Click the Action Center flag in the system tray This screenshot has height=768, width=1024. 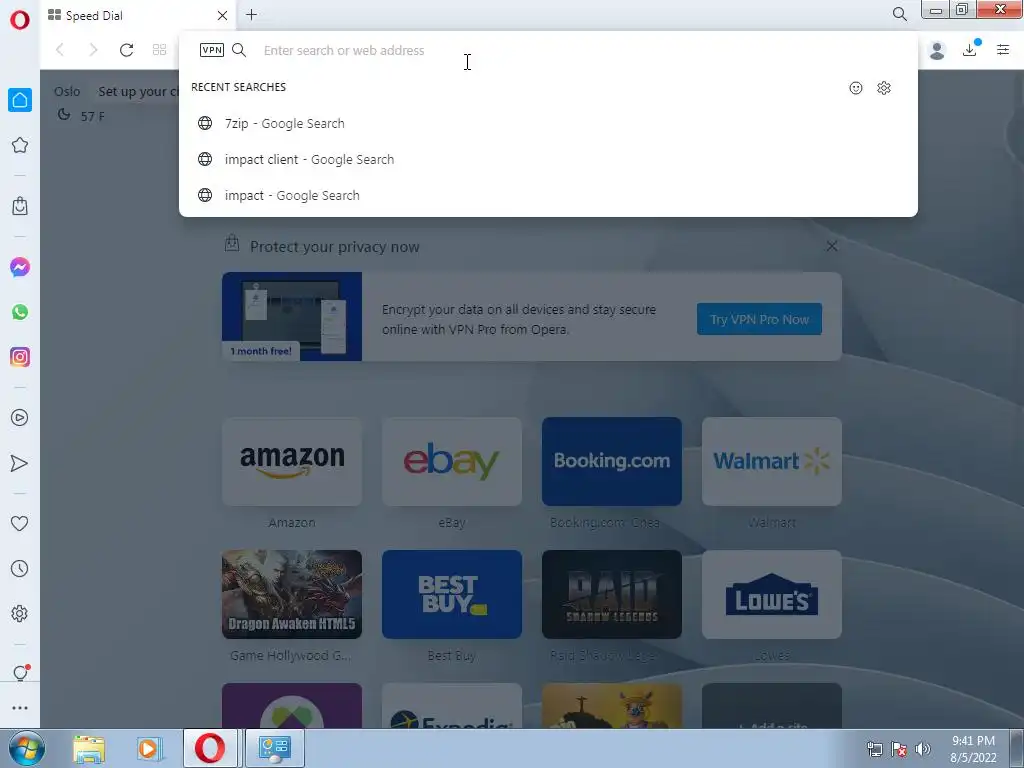[899, 749]
